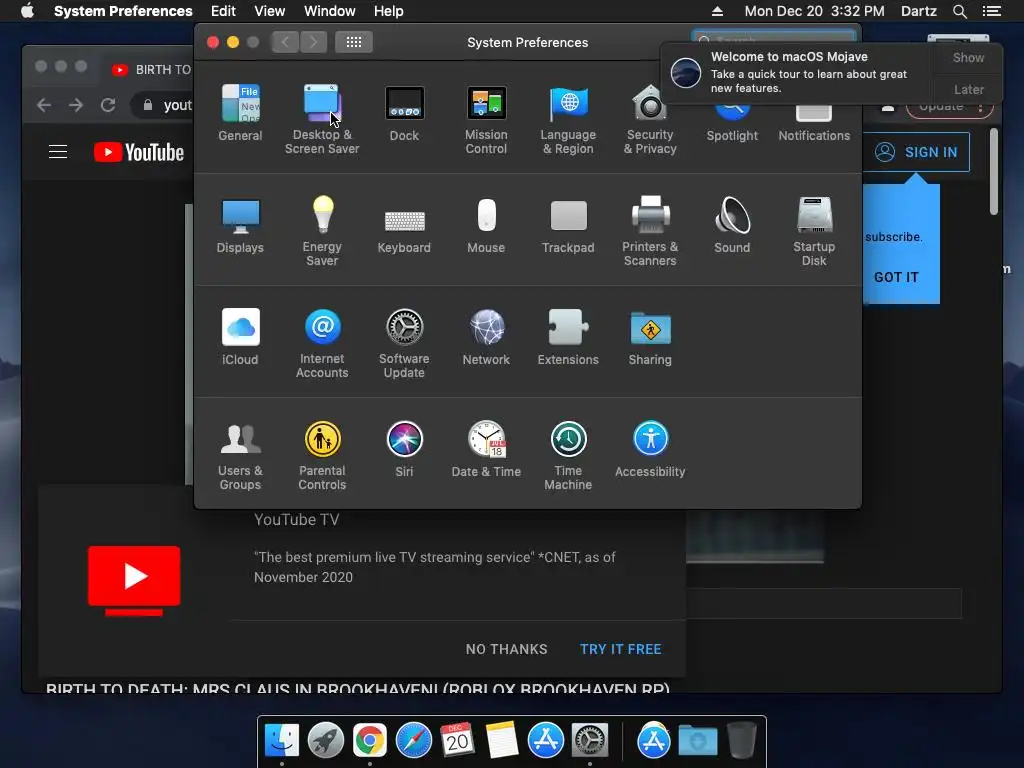Click the YouTube logo in Chrome
Image resolution: width=1024 pixels, height=768 pixels.
coord(139,152)
